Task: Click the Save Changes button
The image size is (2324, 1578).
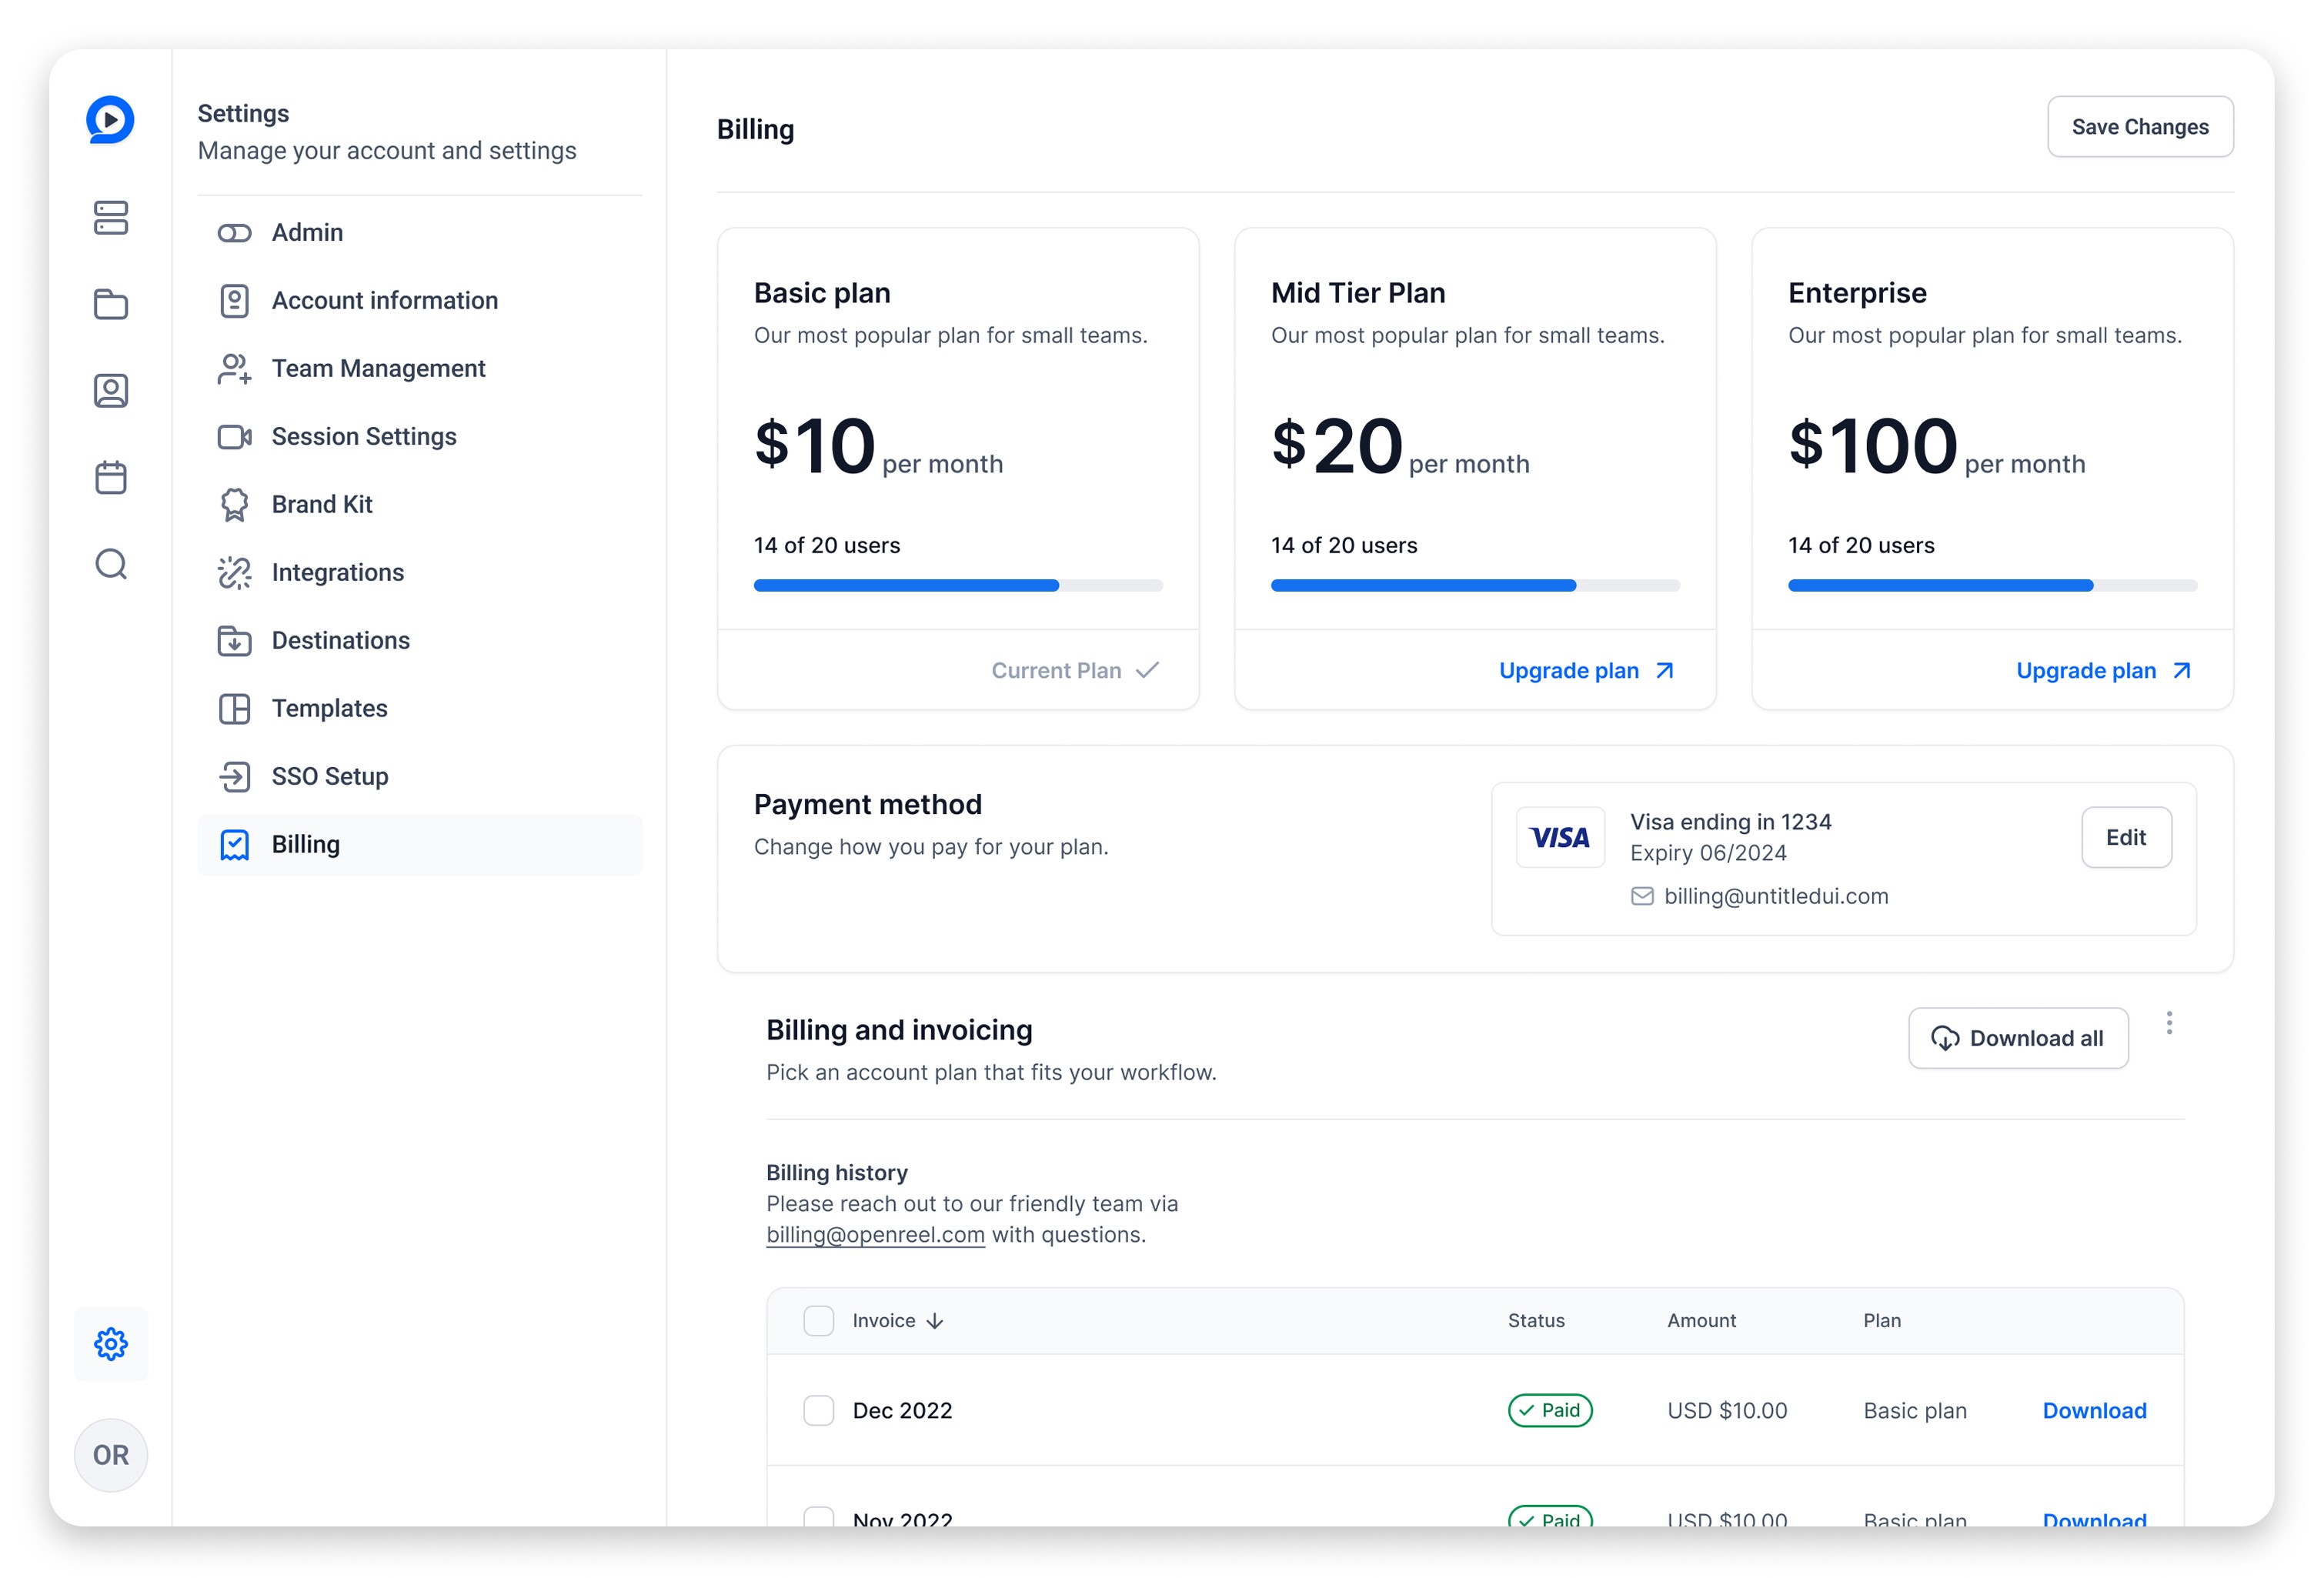Action: tap(2139, 127)
